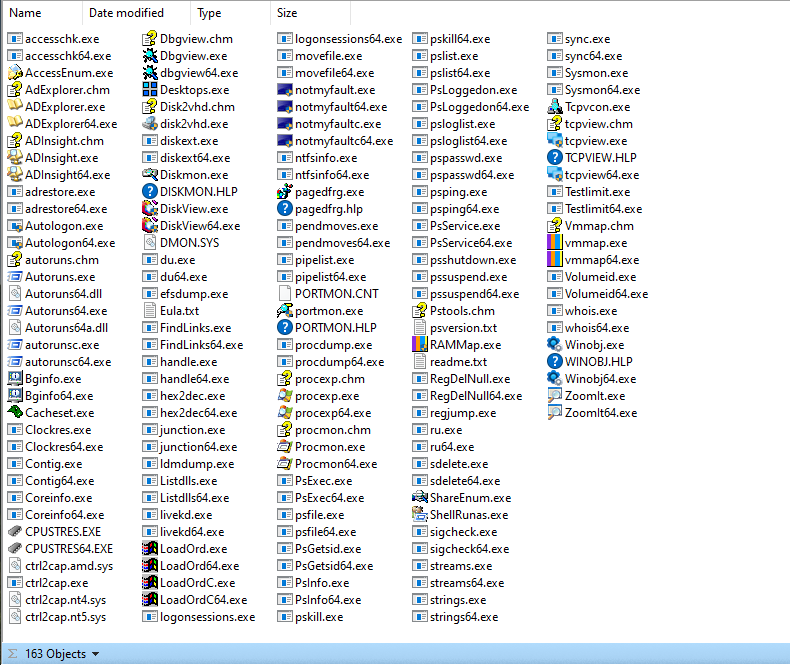The image size is (790, 665).
Task: Click the ADInsight.exe icon
Action: (15, 158)
